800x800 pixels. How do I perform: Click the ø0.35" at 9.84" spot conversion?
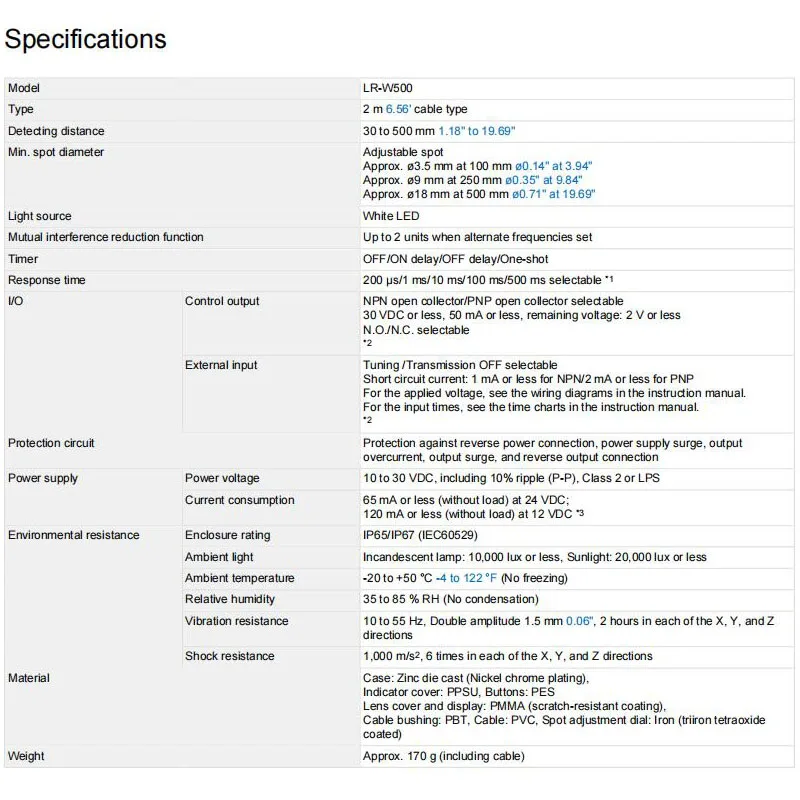[x=543, y=180]
